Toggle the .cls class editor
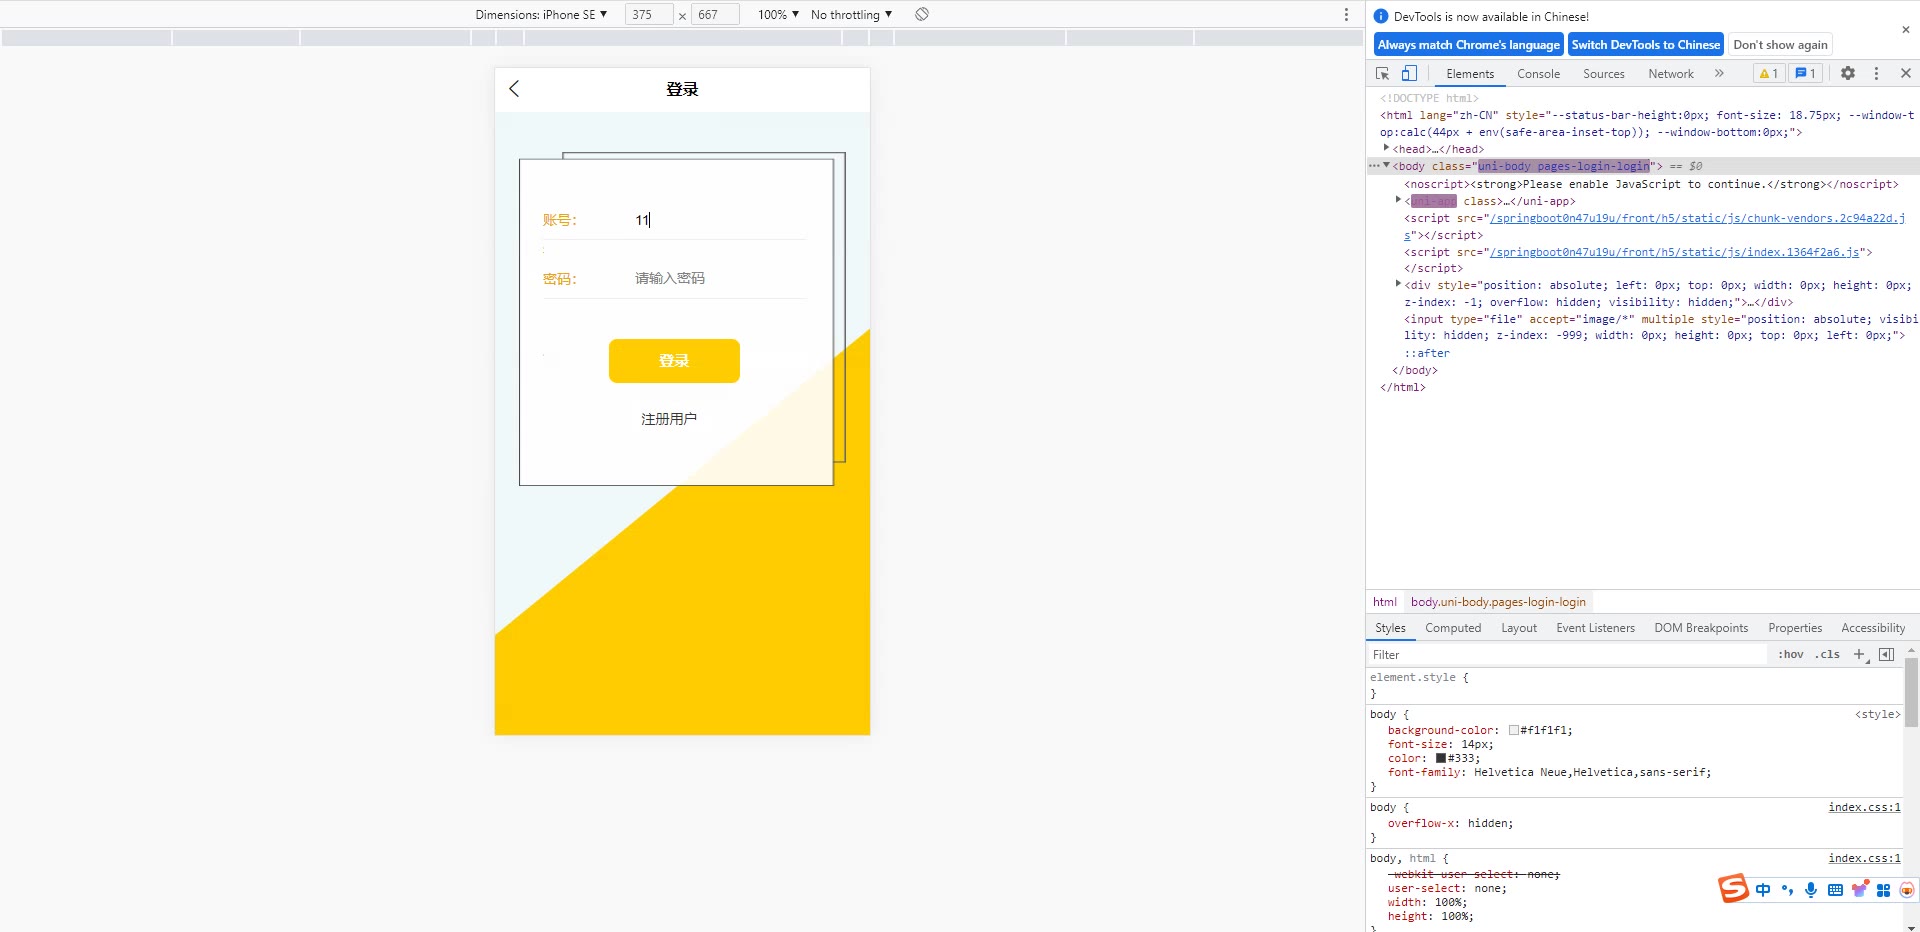This screenshot has height=932, width=1920. [1828, 655]
